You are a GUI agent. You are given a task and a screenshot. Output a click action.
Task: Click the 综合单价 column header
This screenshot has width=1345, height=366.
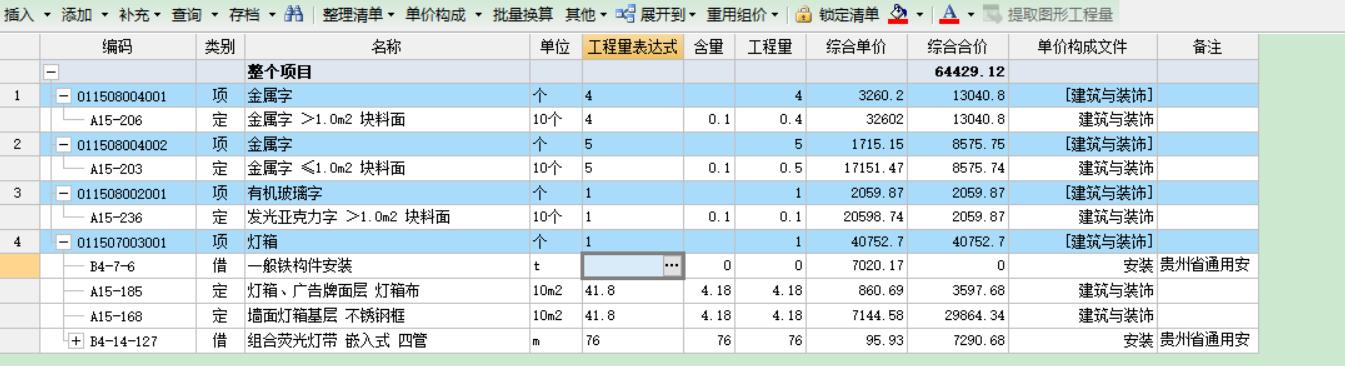pos(857,47)
